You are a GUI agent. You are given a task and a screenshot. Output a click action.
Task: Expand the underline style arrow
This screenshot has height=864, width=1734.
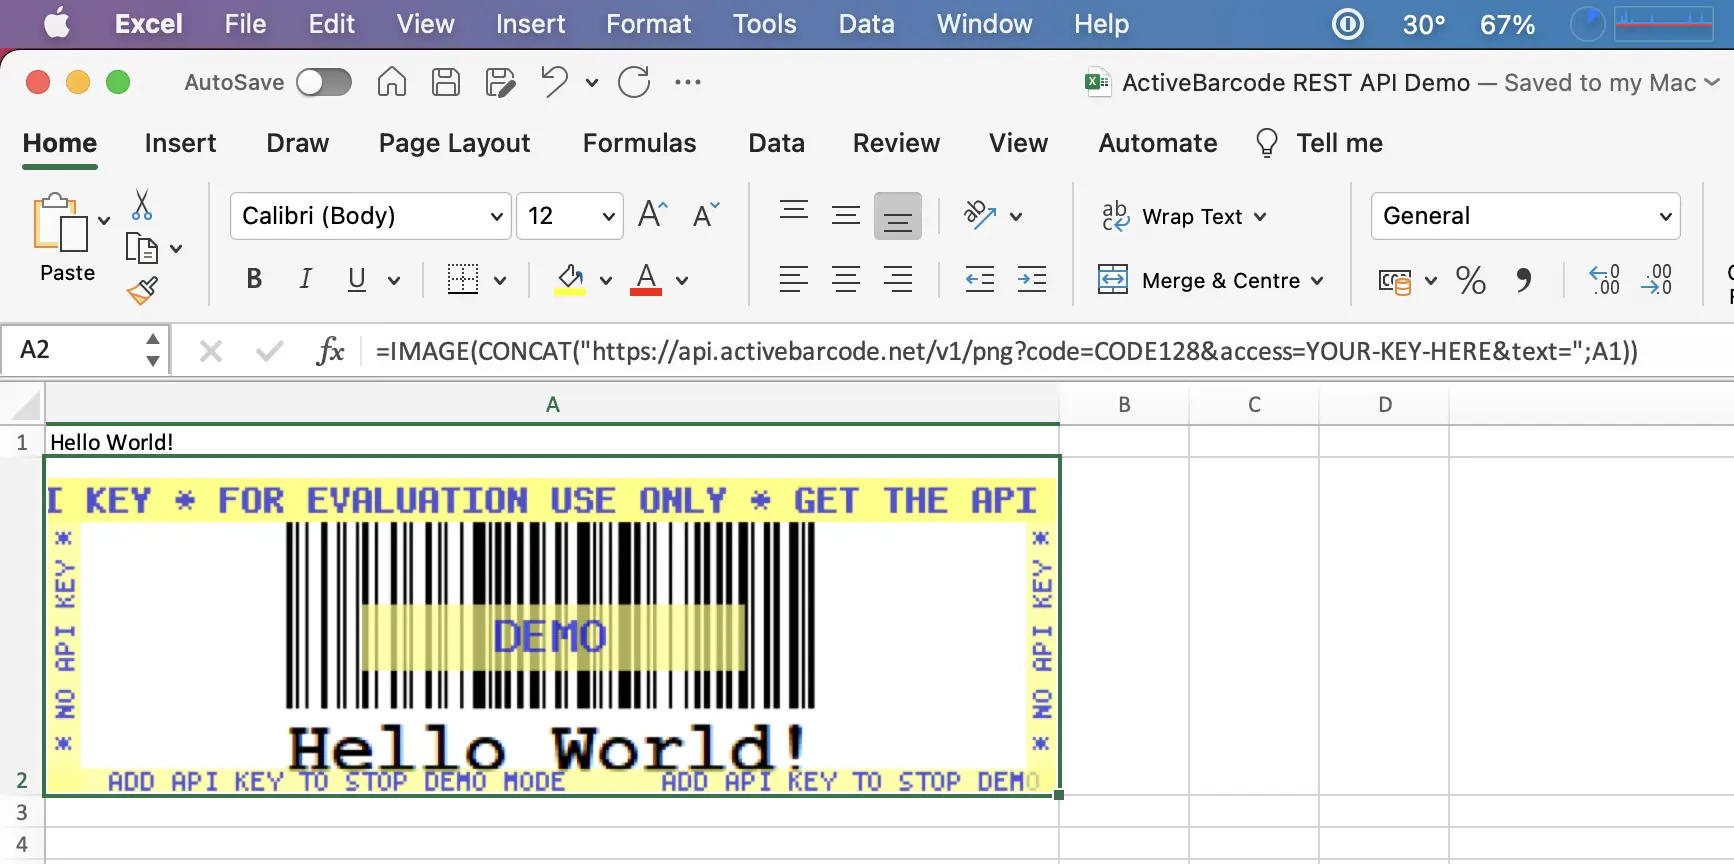(394, 281)
